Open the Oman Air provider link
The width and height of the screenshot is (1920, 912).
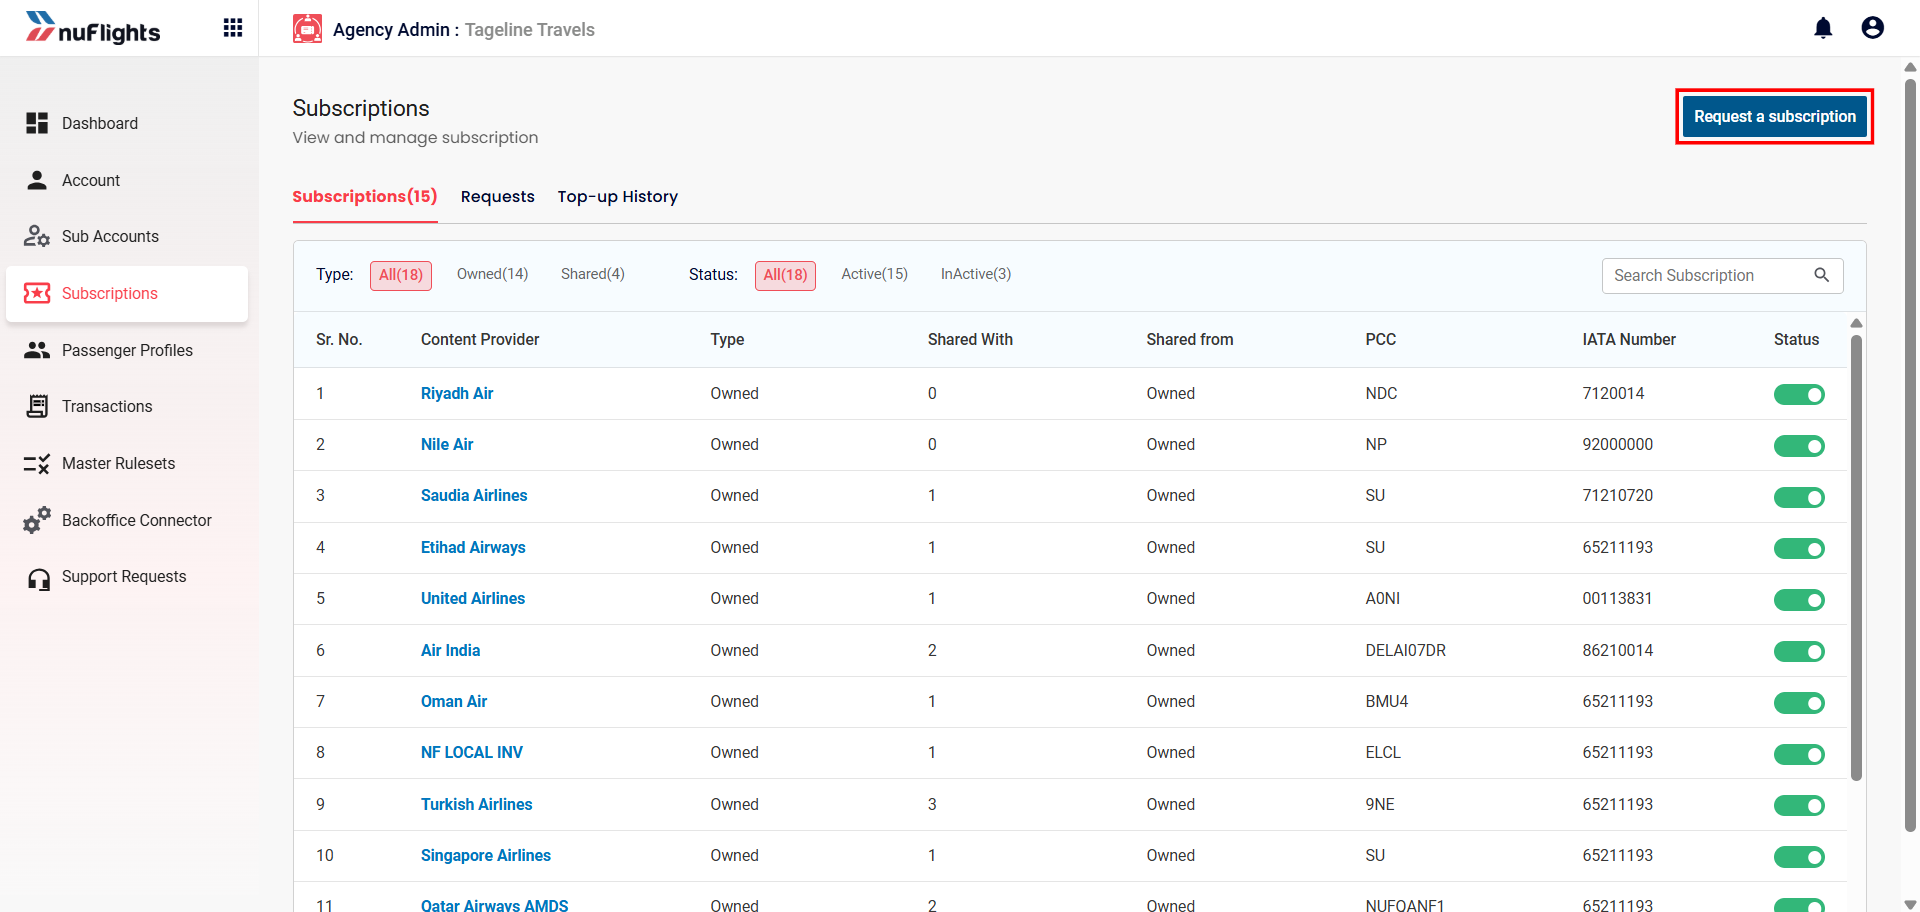454,701
